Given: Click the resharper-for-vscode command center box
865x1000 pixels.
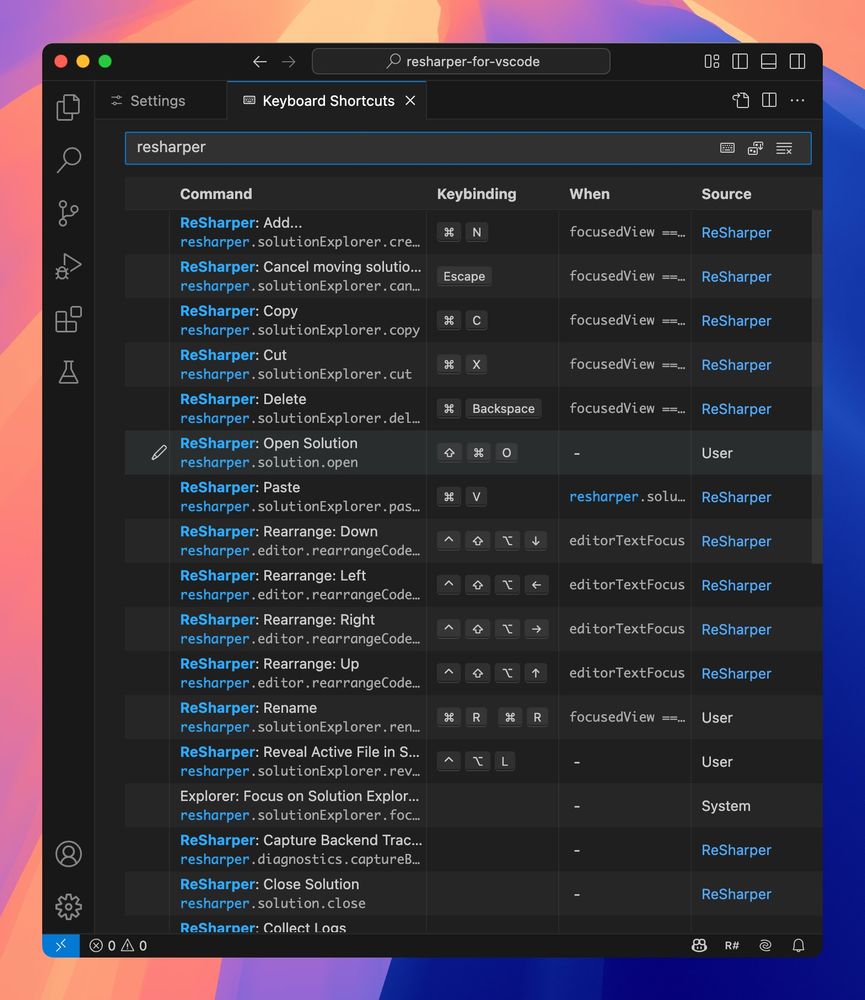Looking at the screenshot, I should coord(461,62).
